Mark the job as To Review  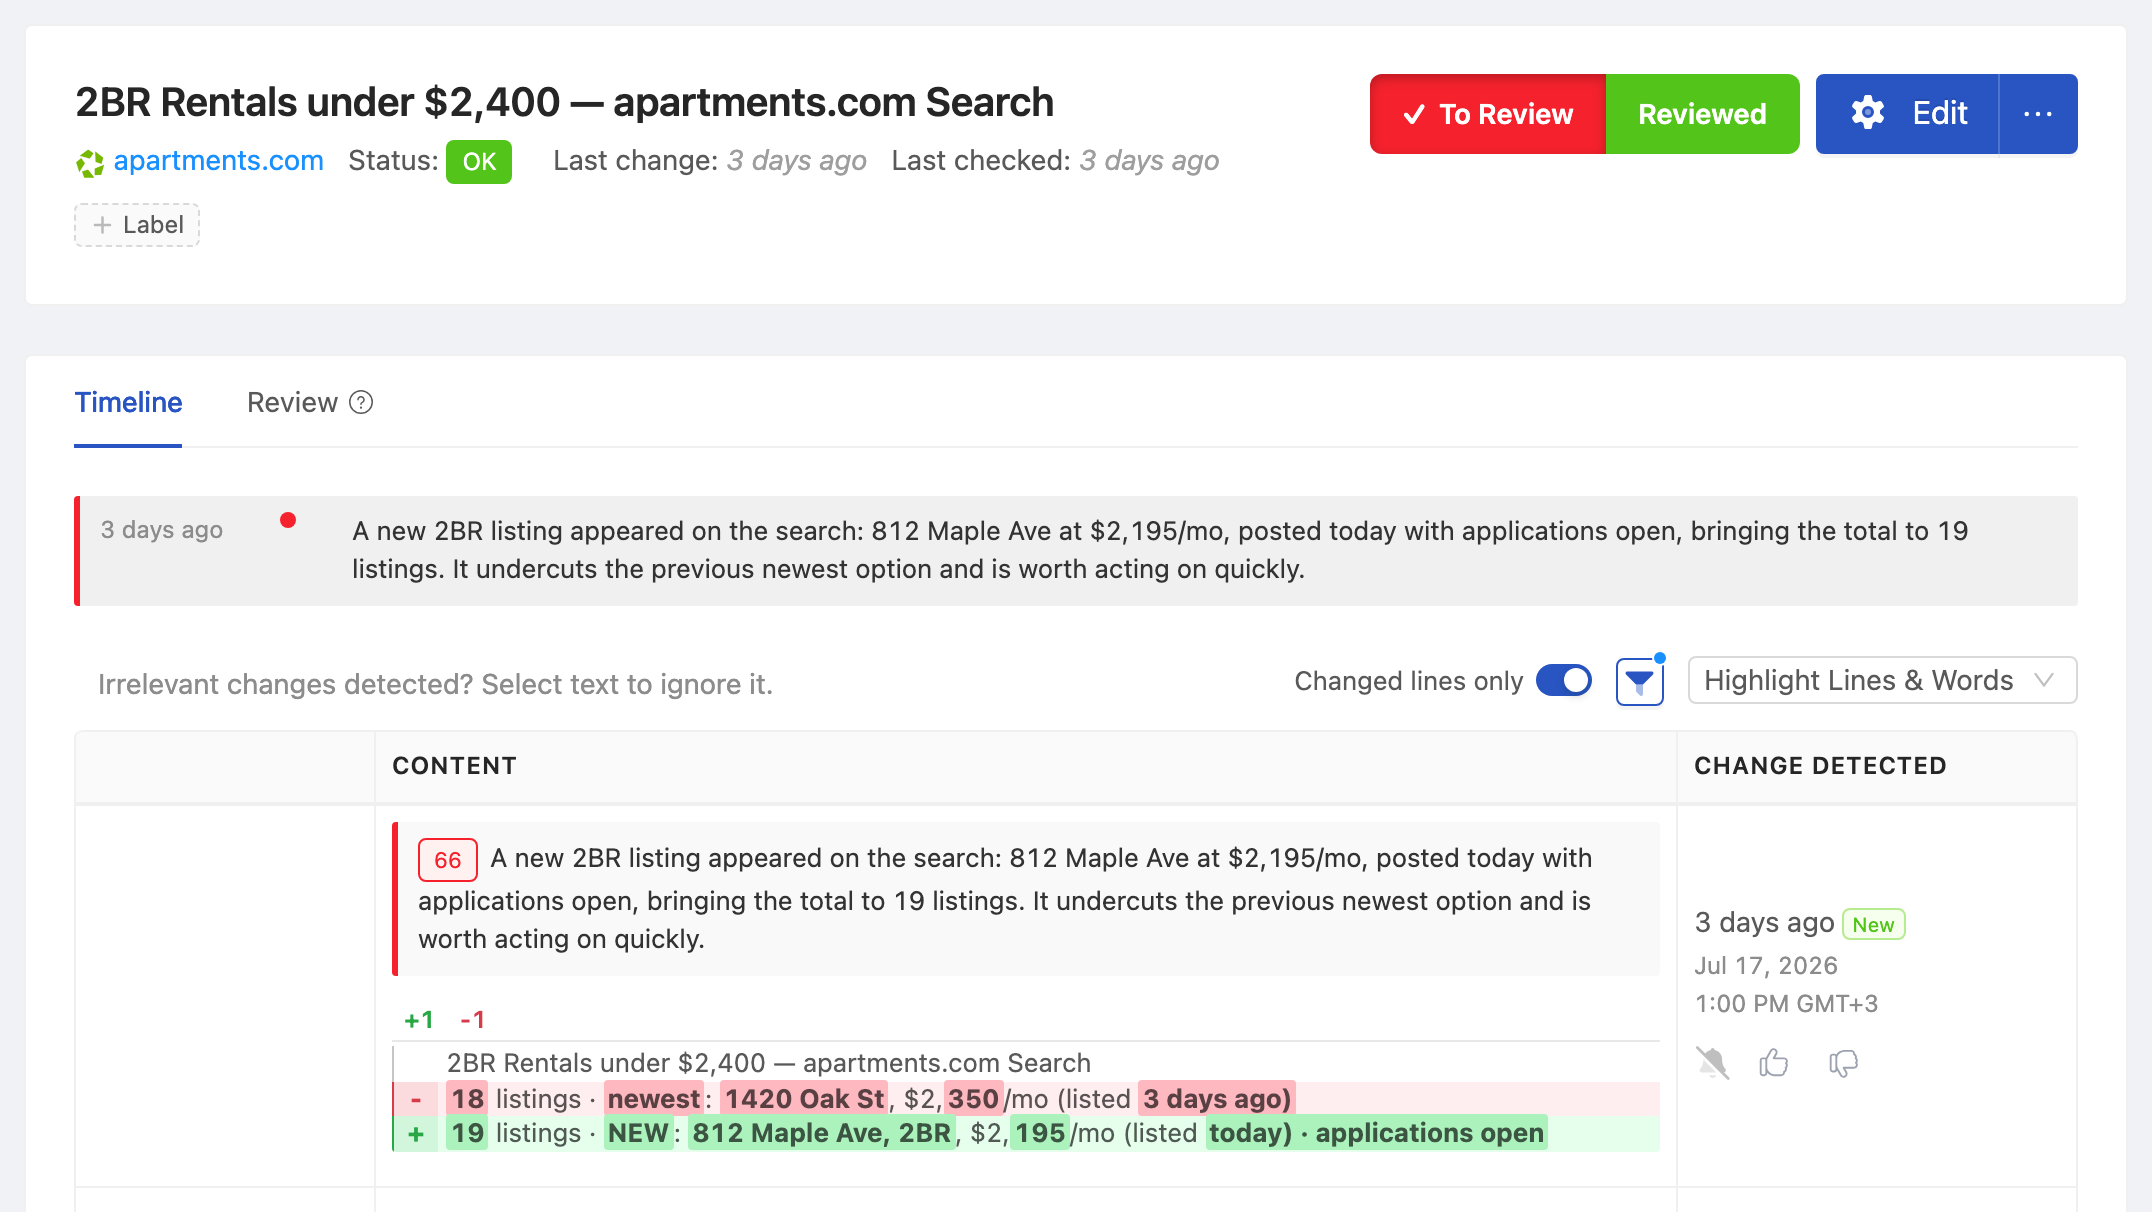pyautogui.click(x=1488, y=114)
